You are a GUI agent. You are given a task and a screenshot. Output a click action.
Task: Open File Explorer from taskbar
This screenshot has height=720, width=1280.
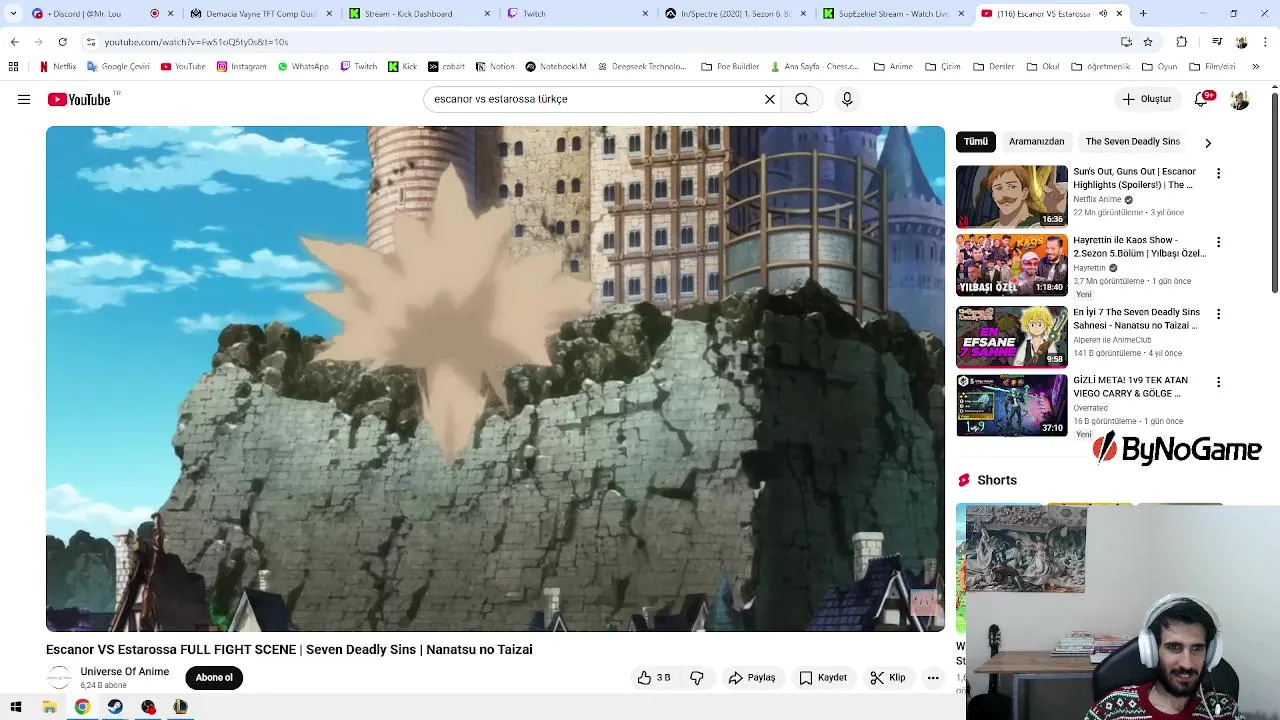49,707
